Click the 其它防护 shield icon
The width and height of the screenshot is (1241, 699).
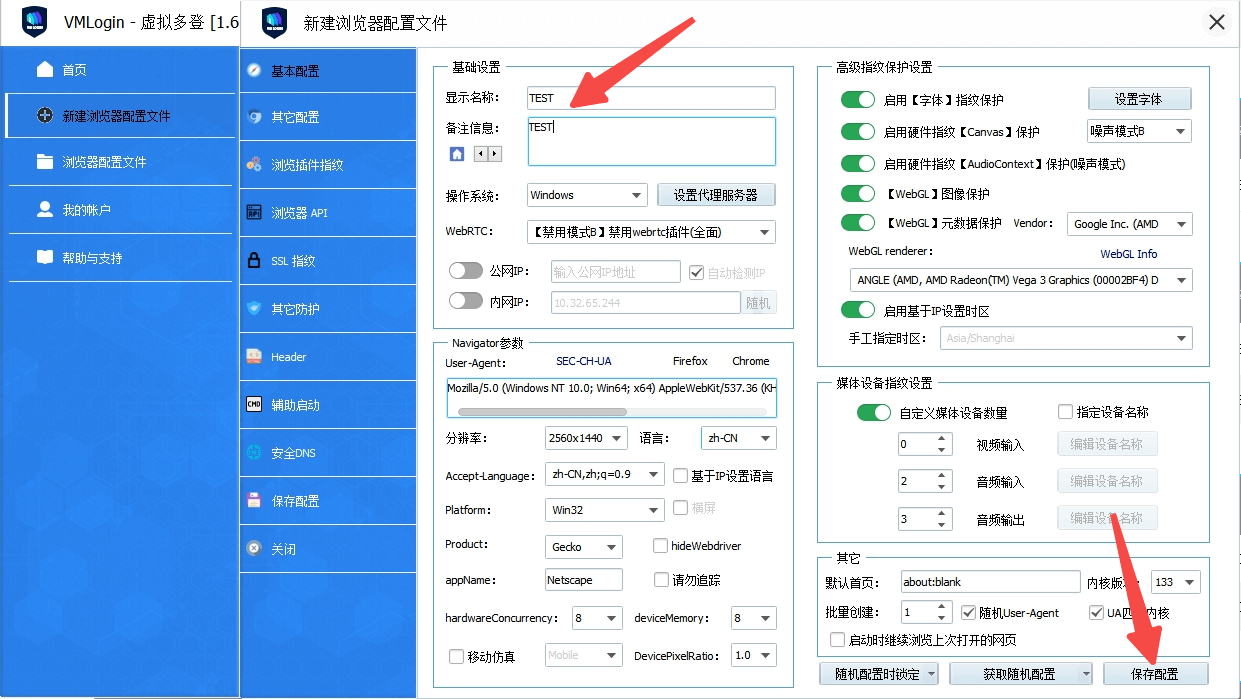coord(254,309)
